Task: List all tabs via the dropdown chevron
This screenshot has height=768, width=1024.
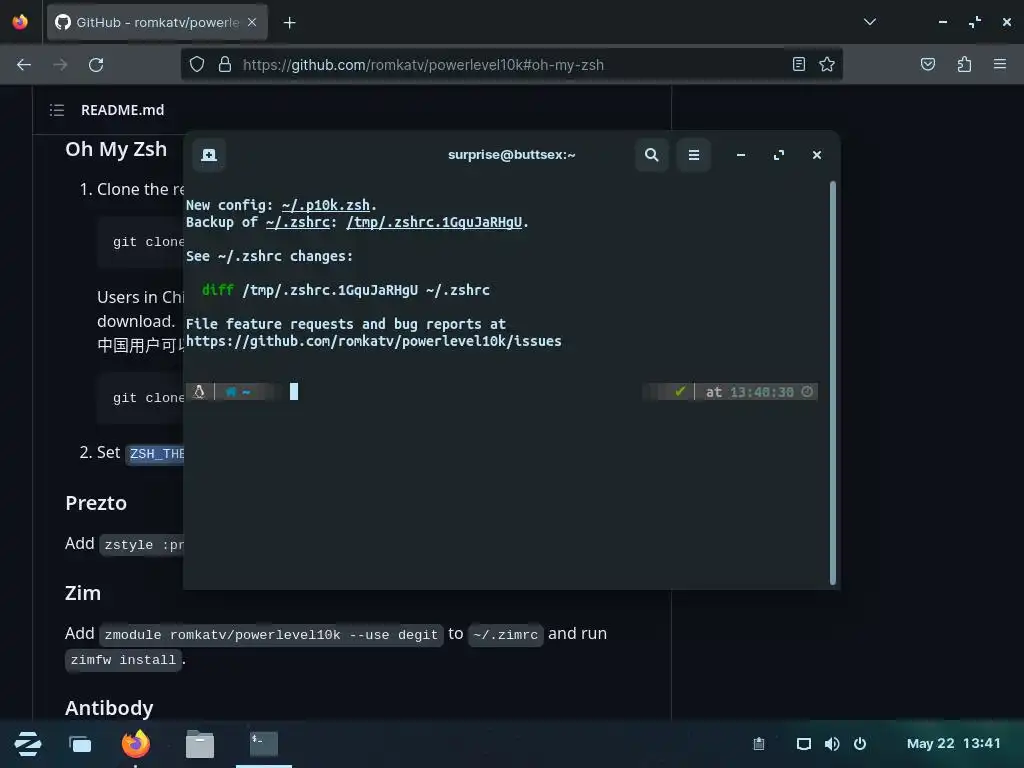Action: point(869,22)
